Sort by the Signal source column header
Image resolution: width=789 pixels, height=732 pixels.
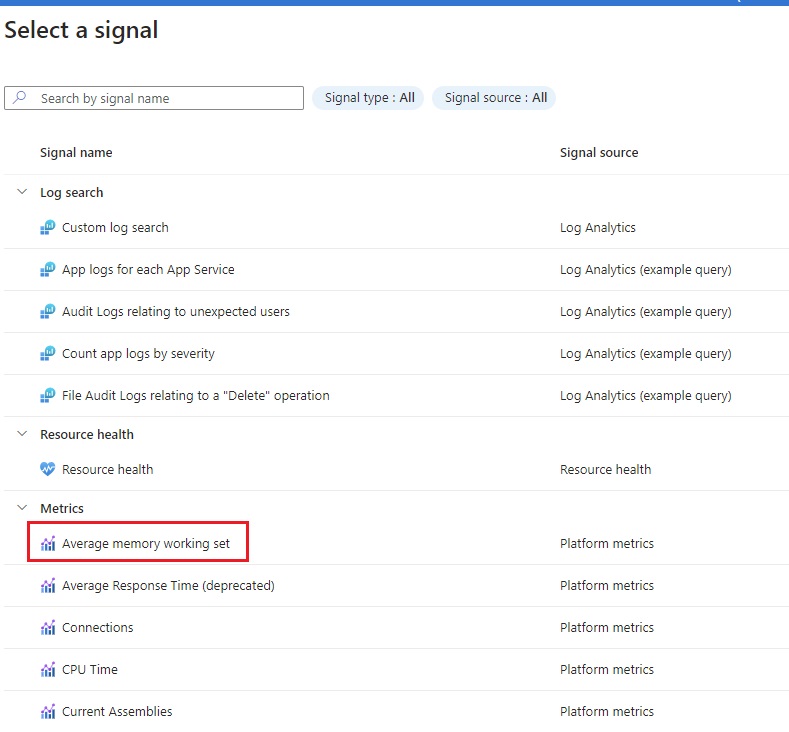click(599, 152)
